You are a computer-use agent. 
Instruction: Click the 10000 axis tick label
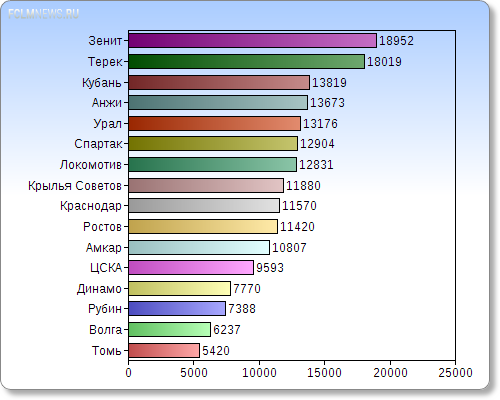click(259, 373)
